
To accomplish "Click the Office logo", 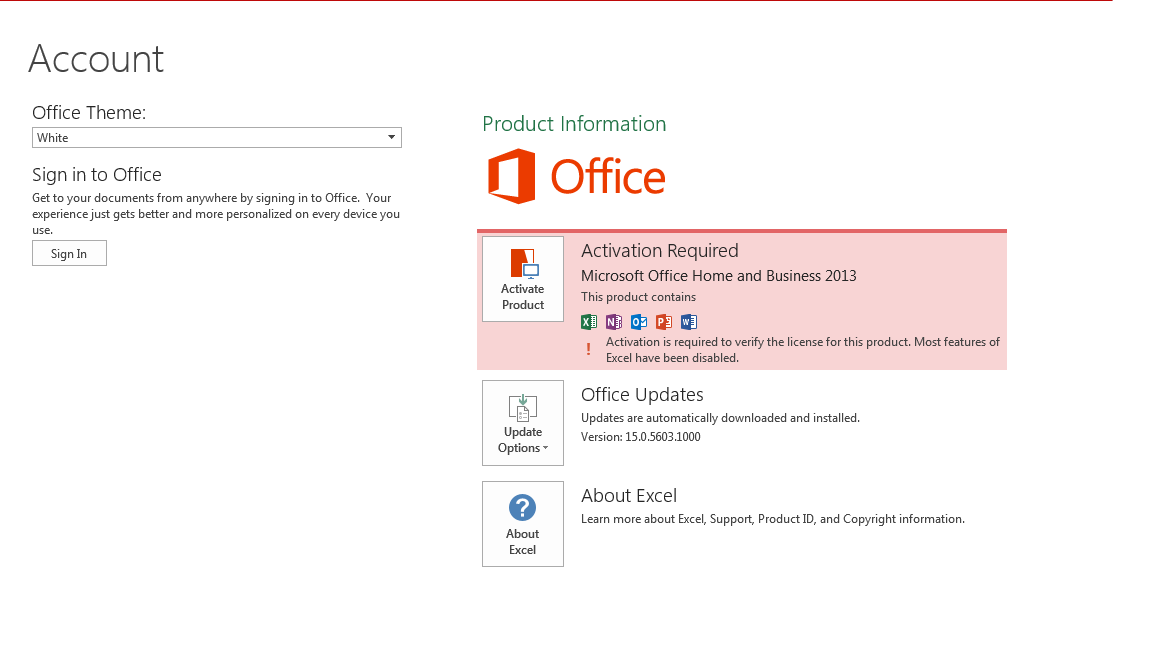I will [x=576, y=176].
